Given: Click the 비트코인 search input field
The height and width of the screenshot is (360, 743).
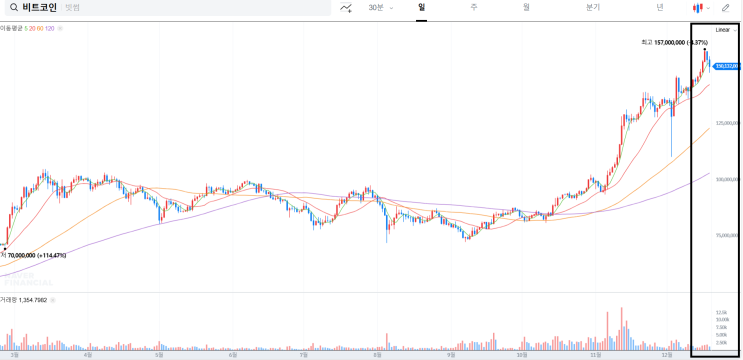Looking at the screenshot, I should click(169, 8).
